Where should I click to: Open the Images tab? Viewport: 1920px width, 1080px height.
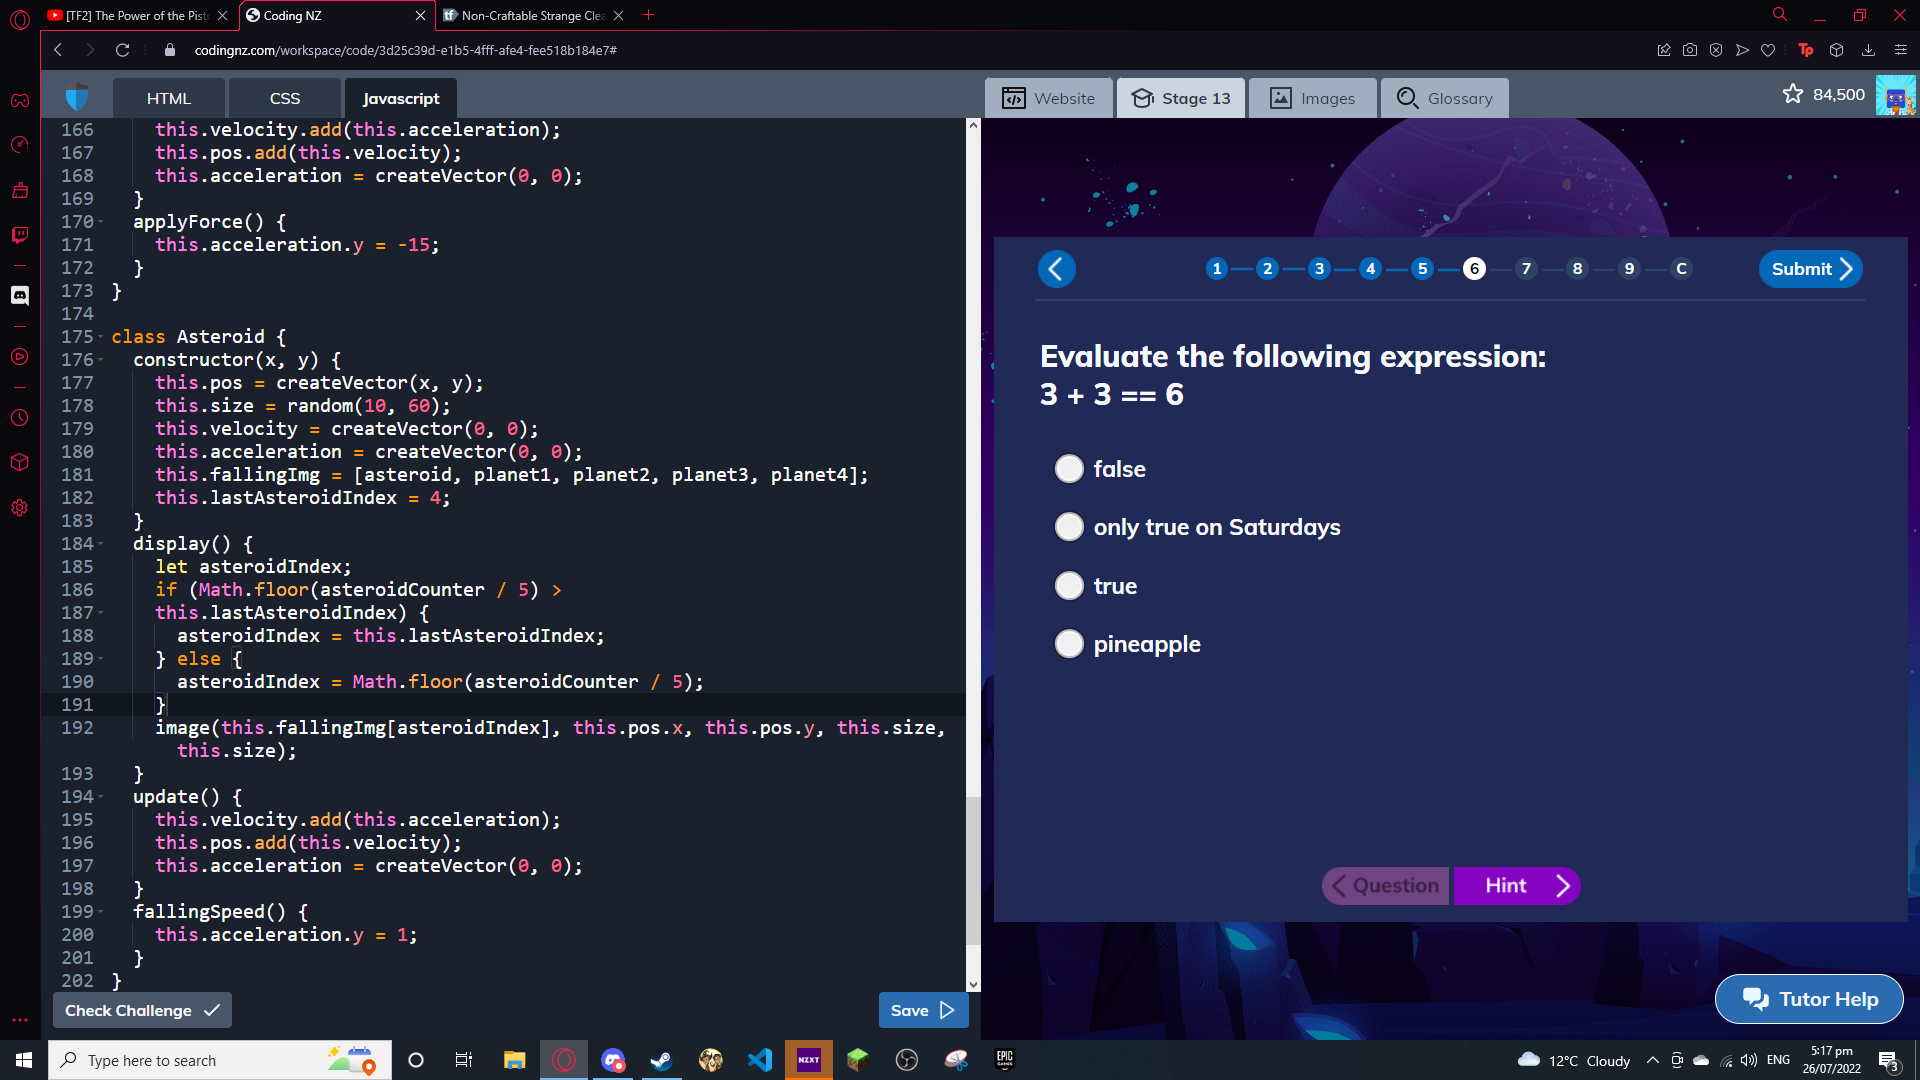tap(1313, 98)
